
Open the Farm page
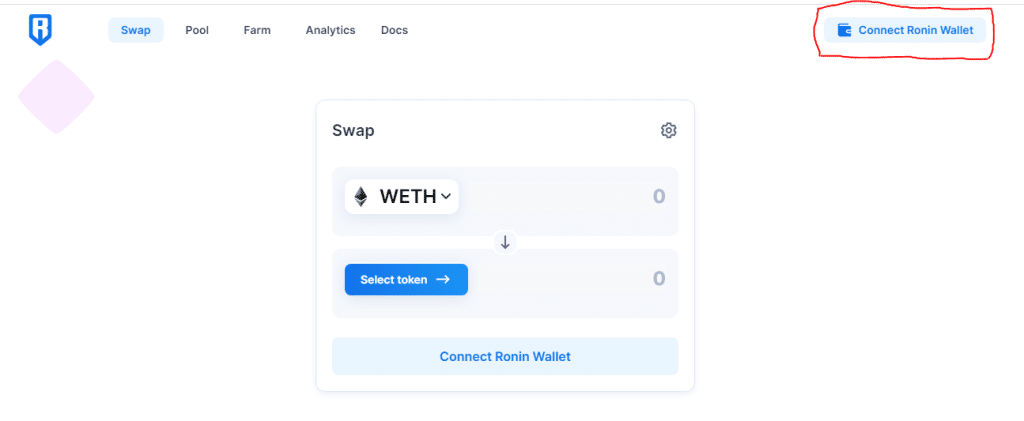click(x=257, y=30)
